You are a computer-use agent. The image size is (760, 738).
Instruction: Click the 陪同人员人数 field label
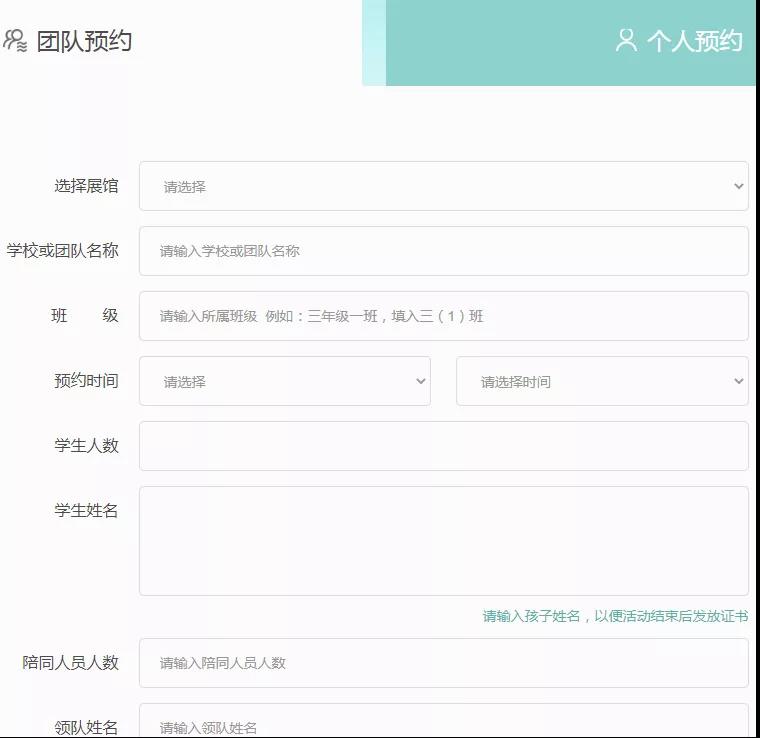(71, 663)
